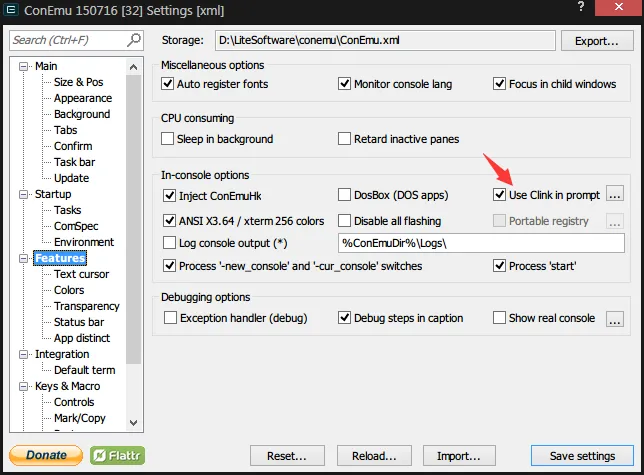Click the Reload... button
This screenshot has height=475, width=644.
click(374, 456)
